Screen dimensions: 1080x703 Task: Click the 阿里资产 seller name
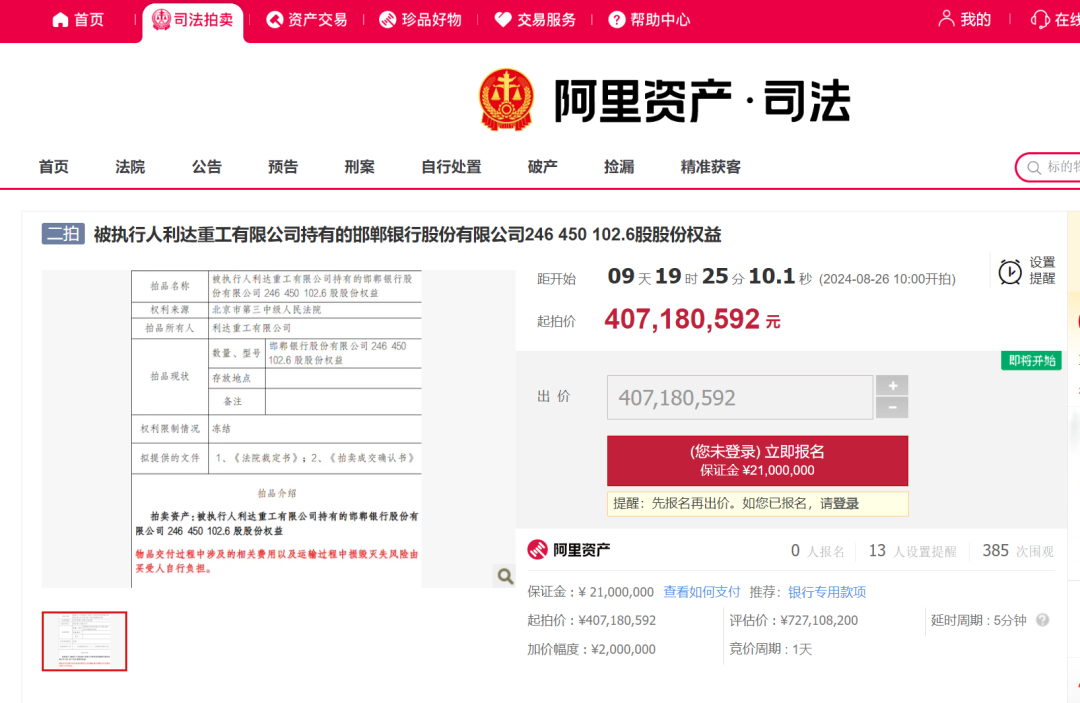tap(581, 549)
